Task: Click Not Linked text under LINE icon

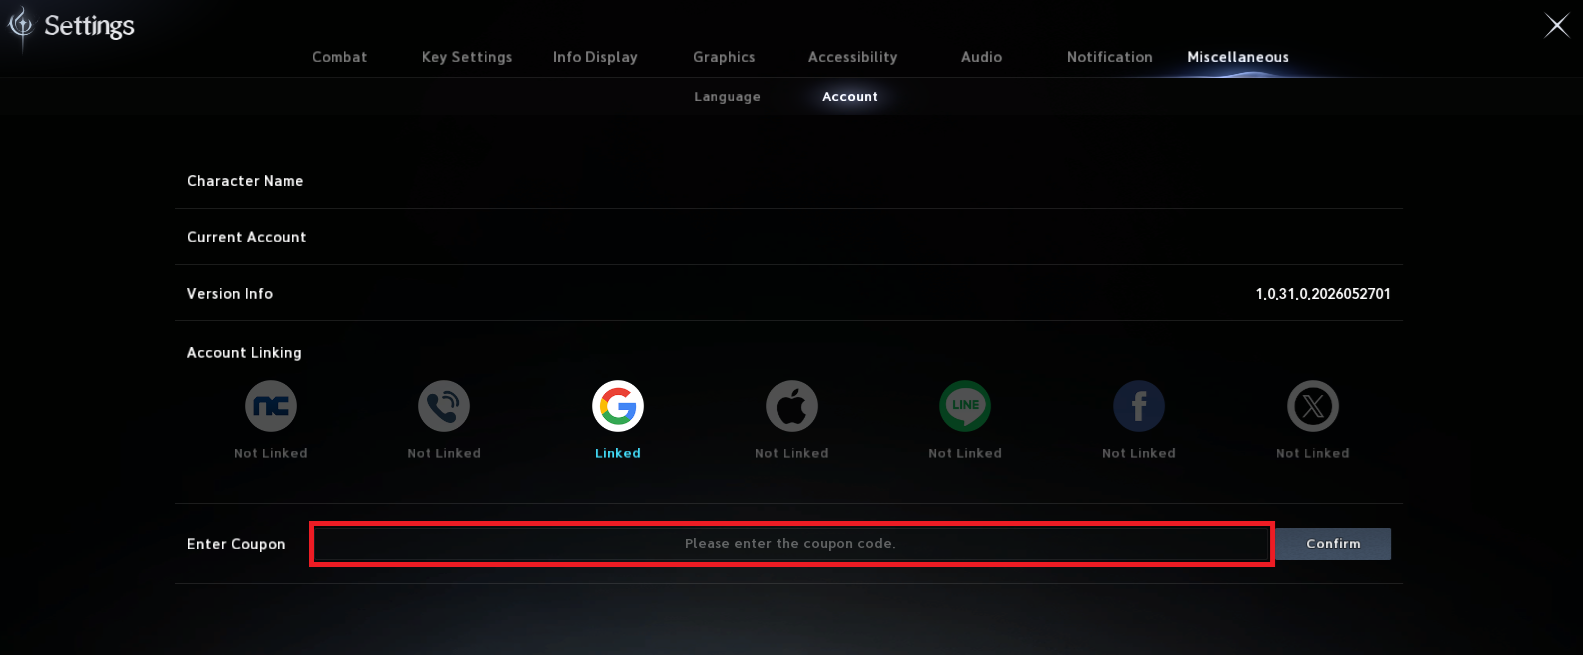Action: (x=965, y=453)
